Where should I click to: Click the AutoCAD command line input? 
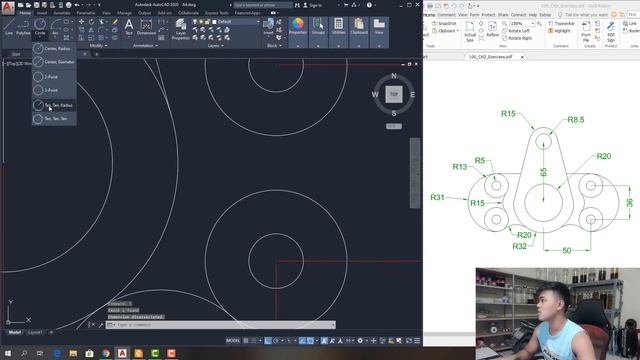[221, 325]
